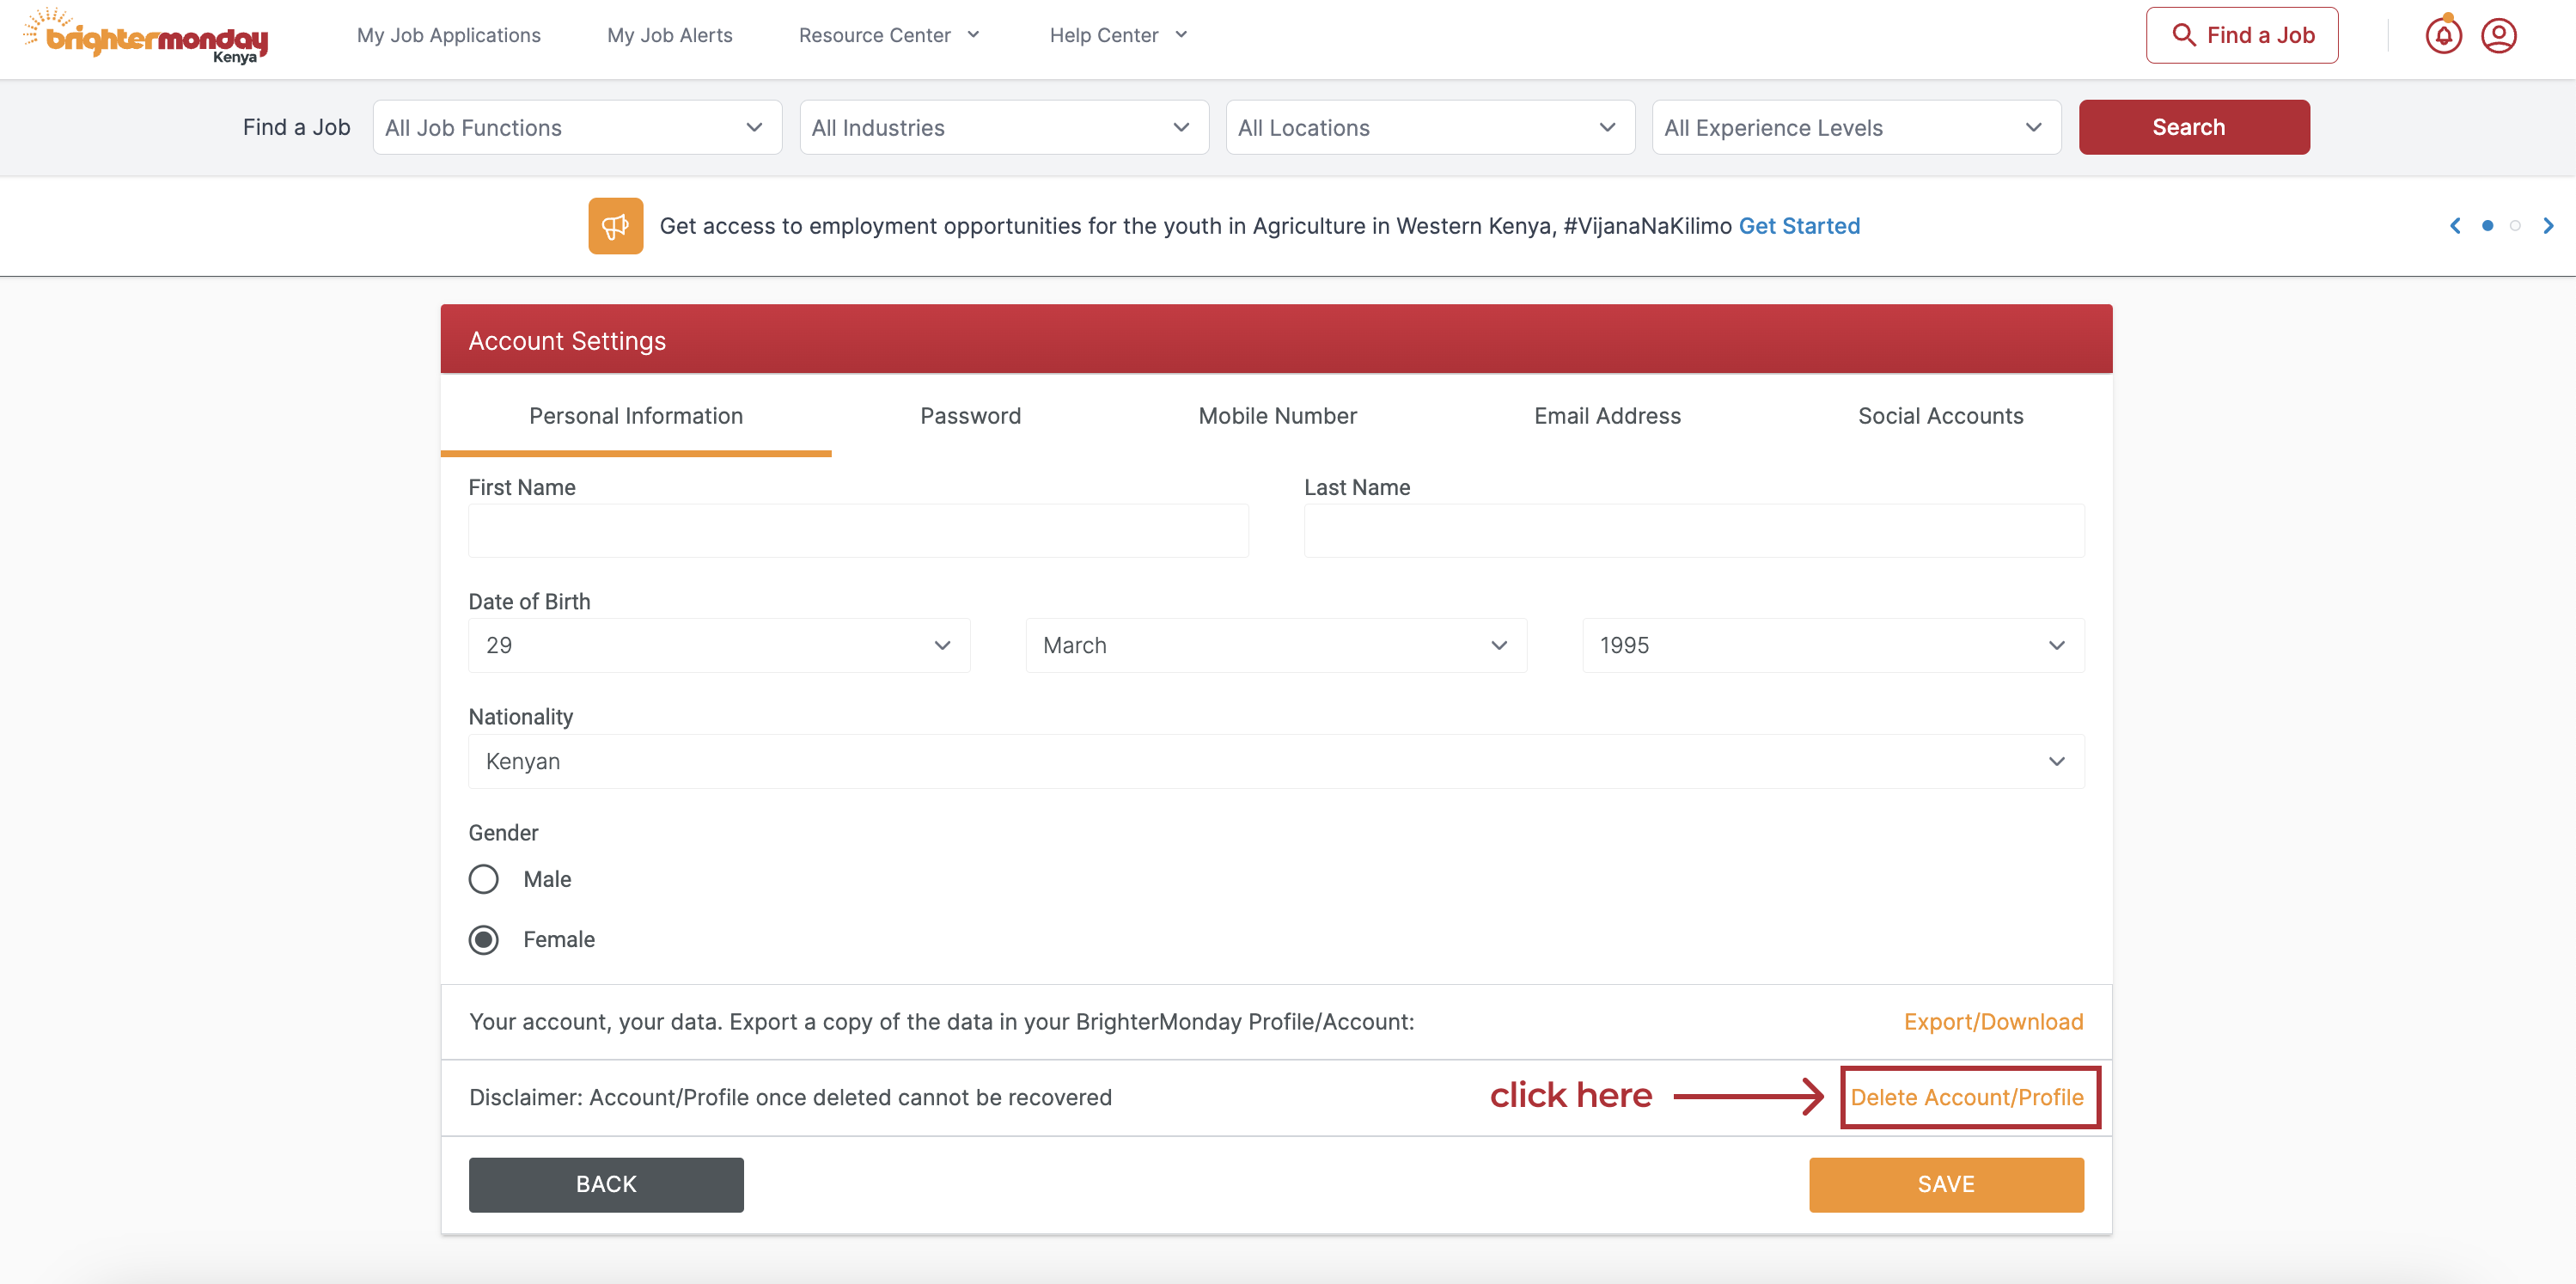This screenshot has height=1284, width=2576.
Task: Click the Export/Download link
Action: pos(1993,1022)
